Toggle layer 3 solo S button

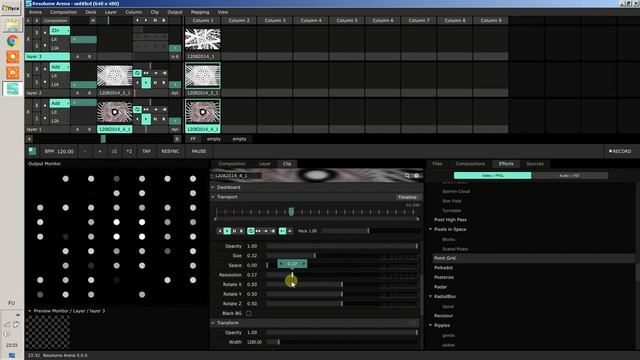click(x=37, y=46)
